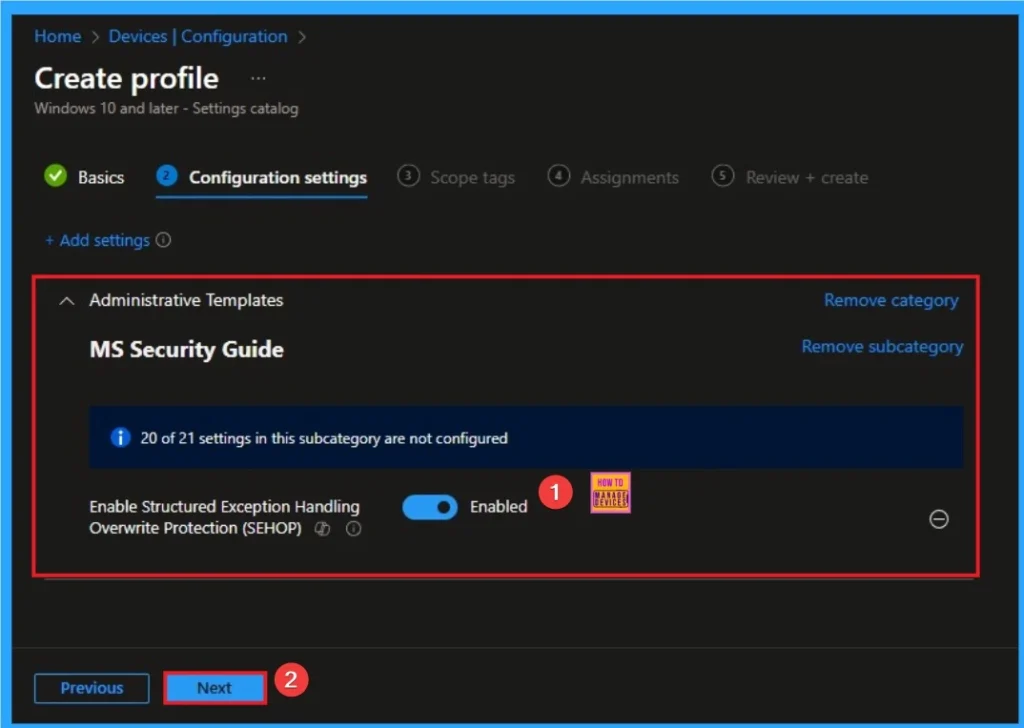The image size is (1024, 728).
Task: Click the Next button
Action: pos(213,688)
